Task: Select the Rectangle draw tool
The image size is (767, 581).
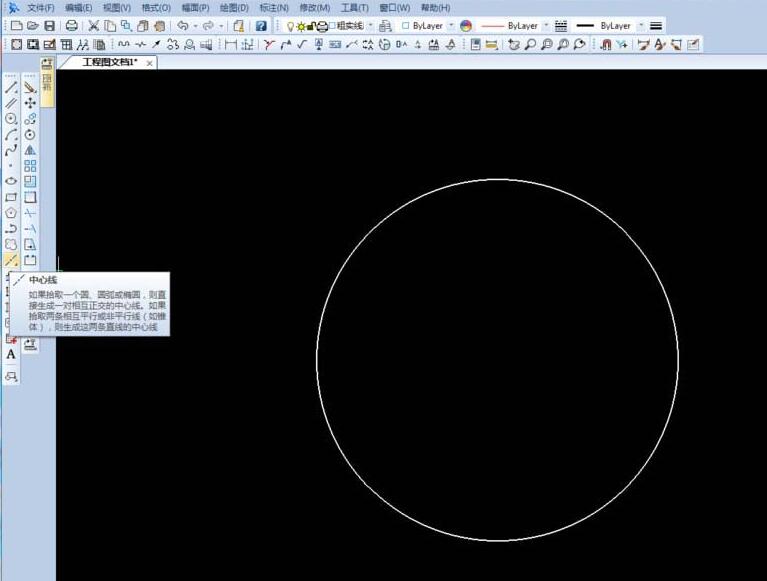Action: [11, 197]
